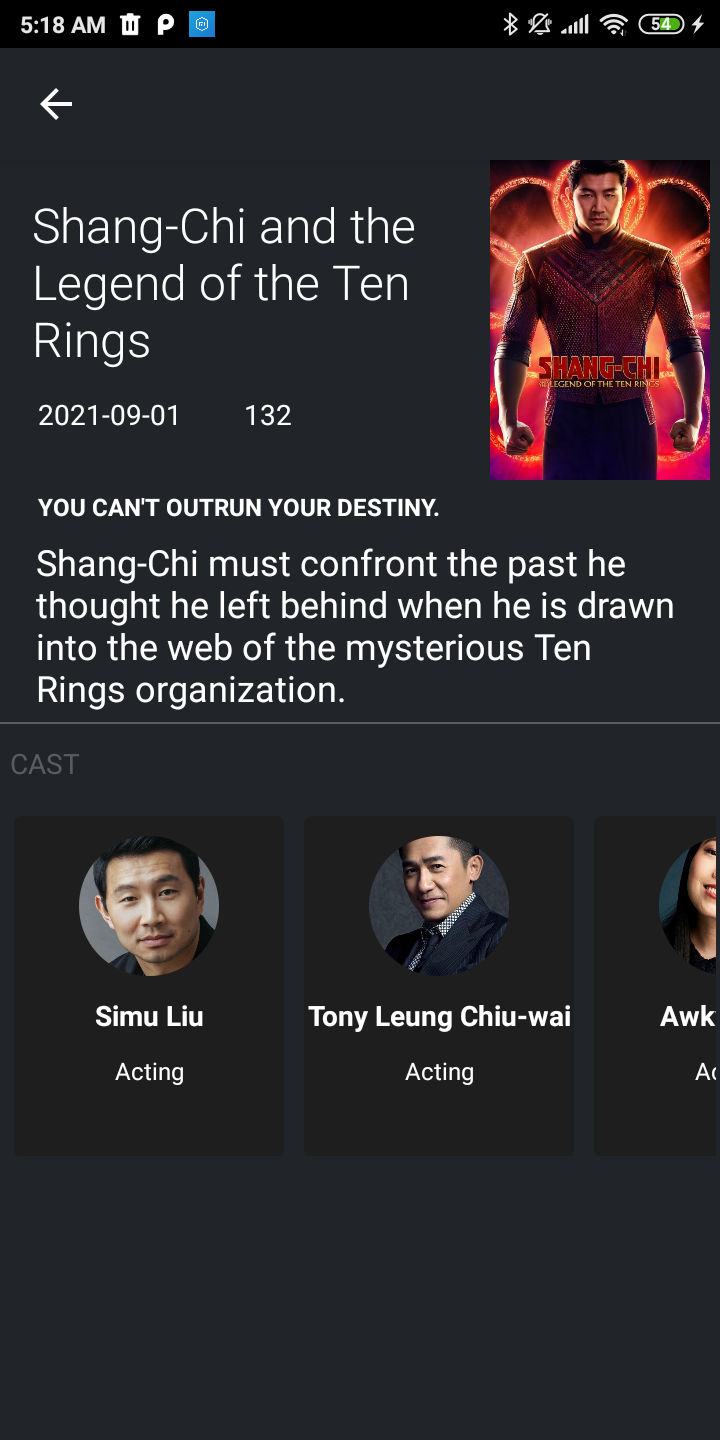This screenshot has width=720, height=1440.
Task: Tap the tagline 'You can't outrun your destiny'
Action: pos(239,508)
